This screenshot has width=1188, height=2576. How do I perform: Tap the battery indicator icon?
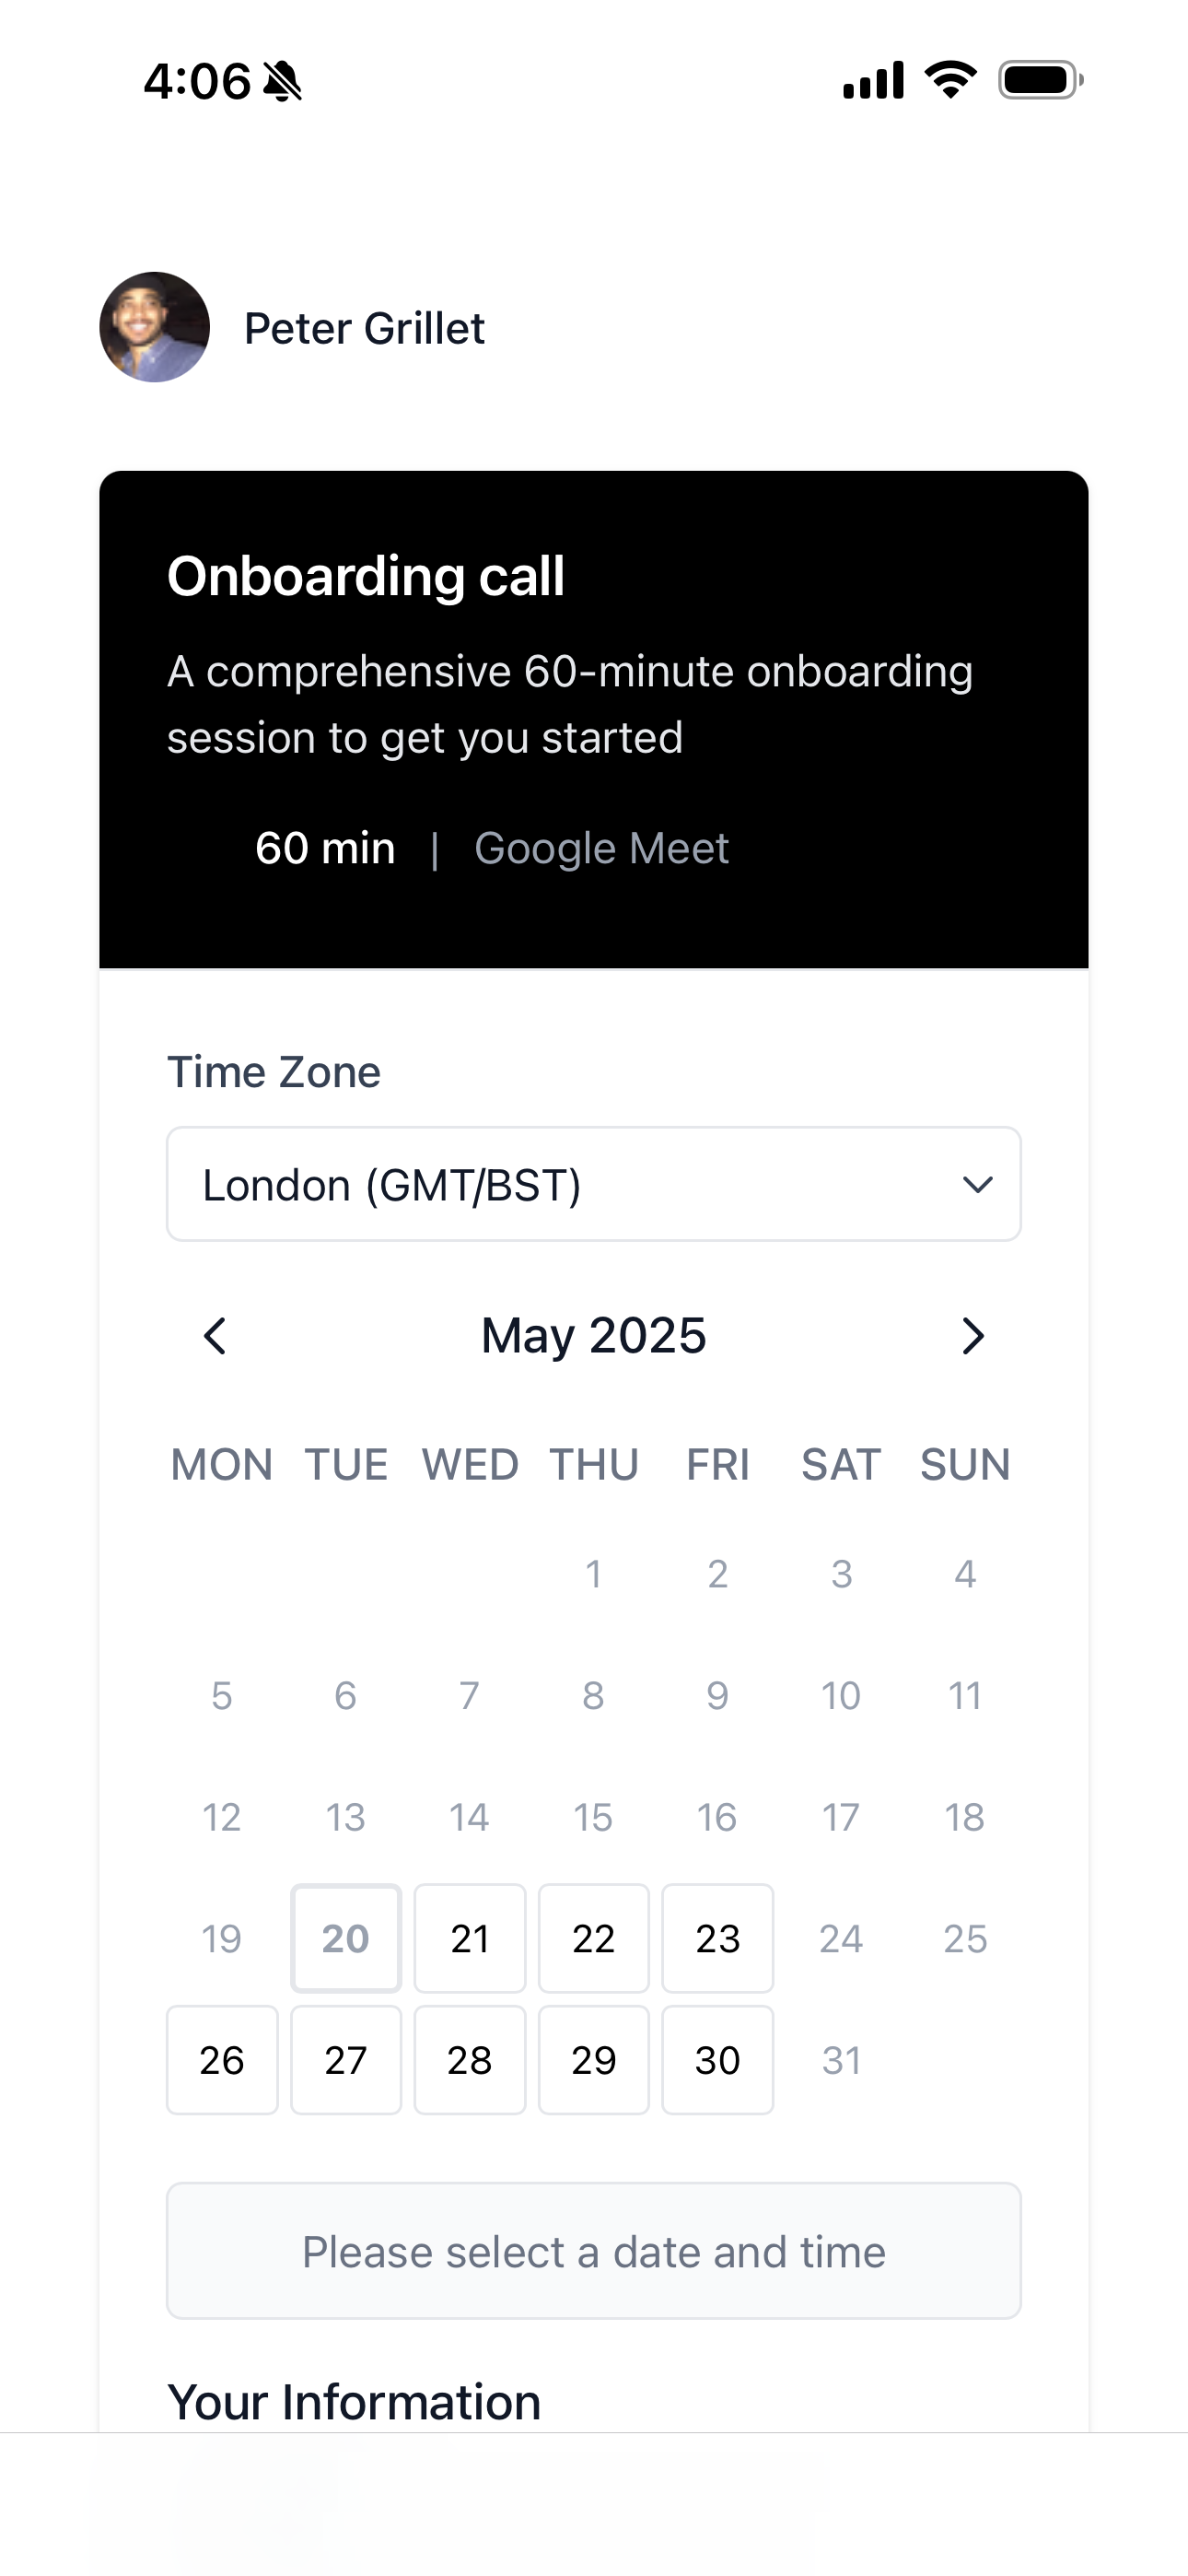coord(1041,80)
